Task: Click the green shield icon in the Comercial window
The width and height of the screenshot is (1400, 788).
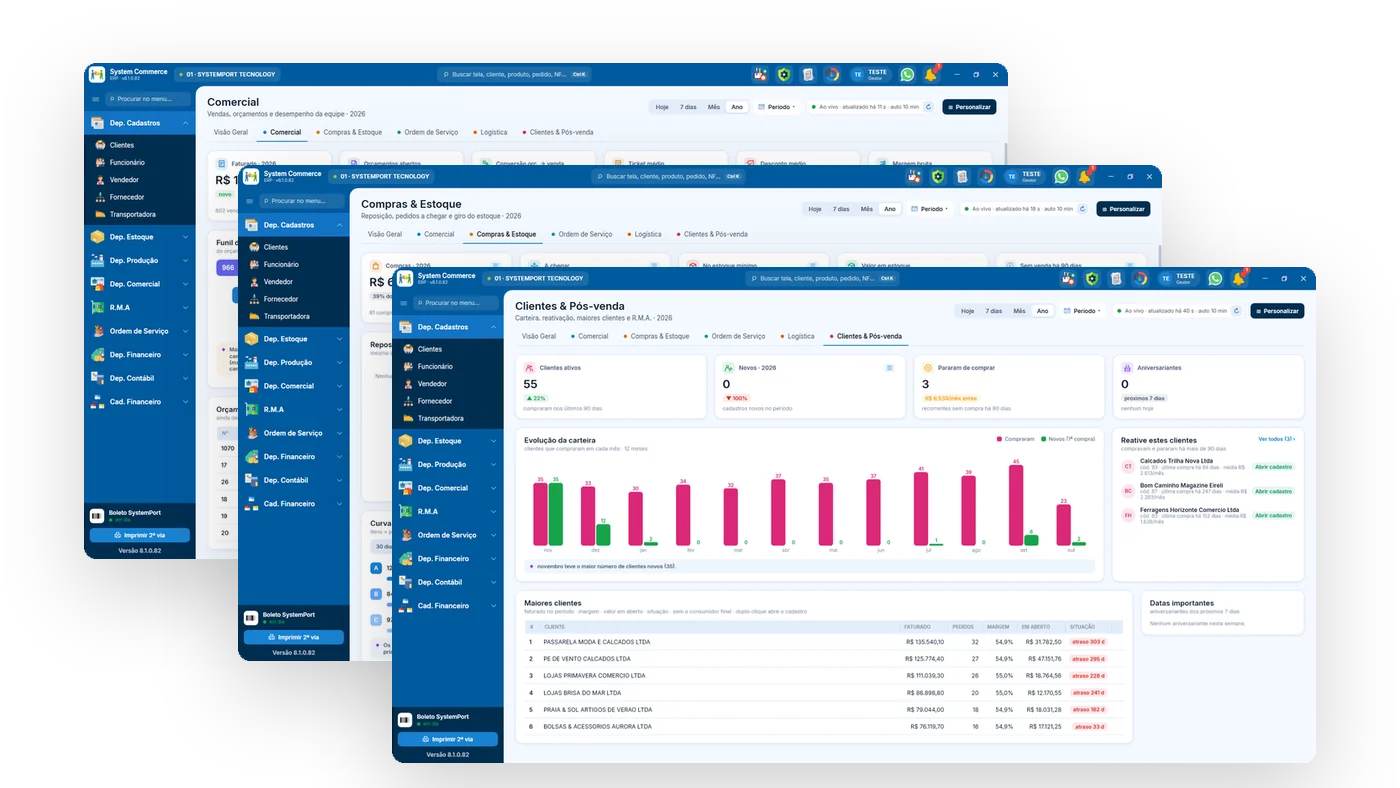Action: point(784,75)
